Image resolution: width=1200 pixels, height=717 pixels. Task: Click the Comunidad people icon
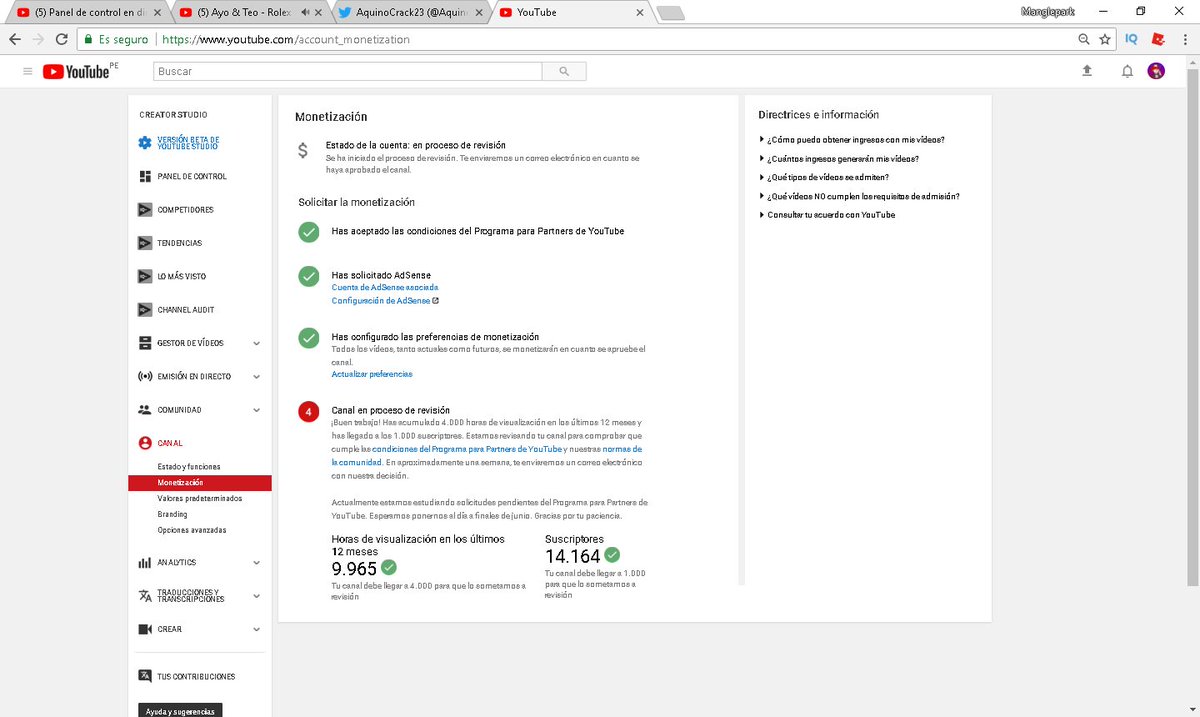click(145, 410)
